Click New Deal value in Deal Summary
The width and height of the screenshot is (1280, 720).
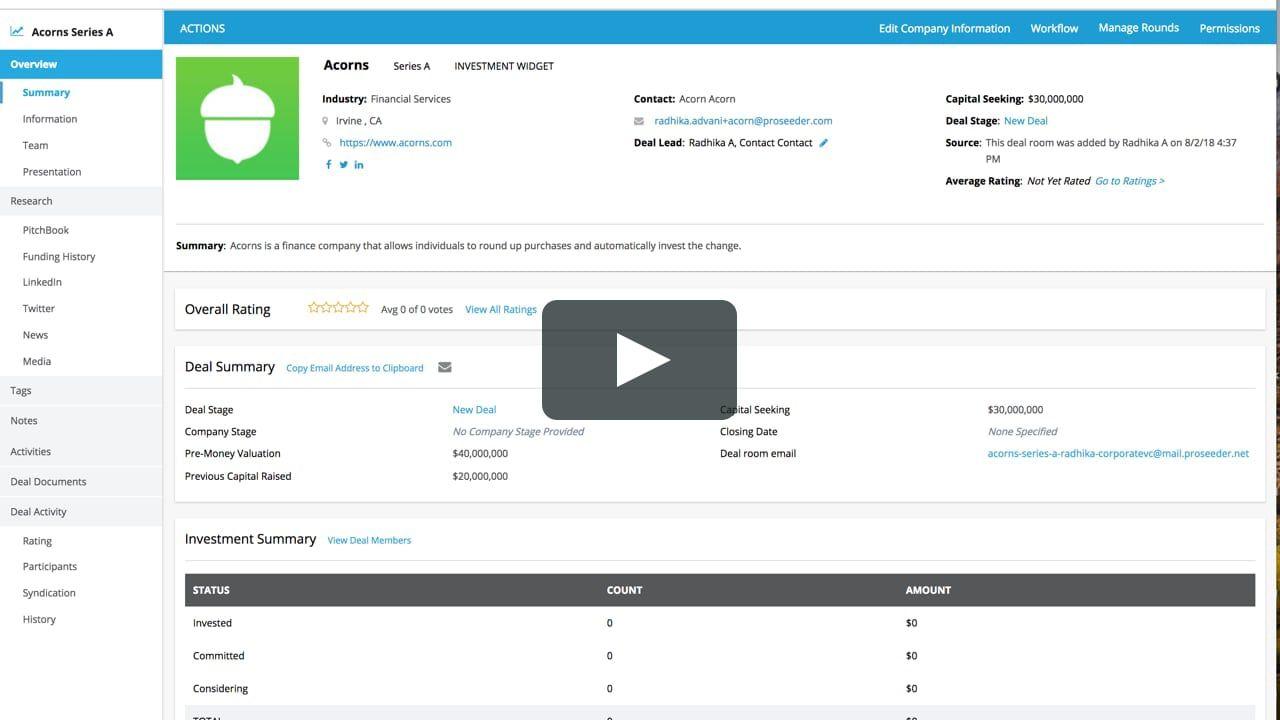point(474,410)
